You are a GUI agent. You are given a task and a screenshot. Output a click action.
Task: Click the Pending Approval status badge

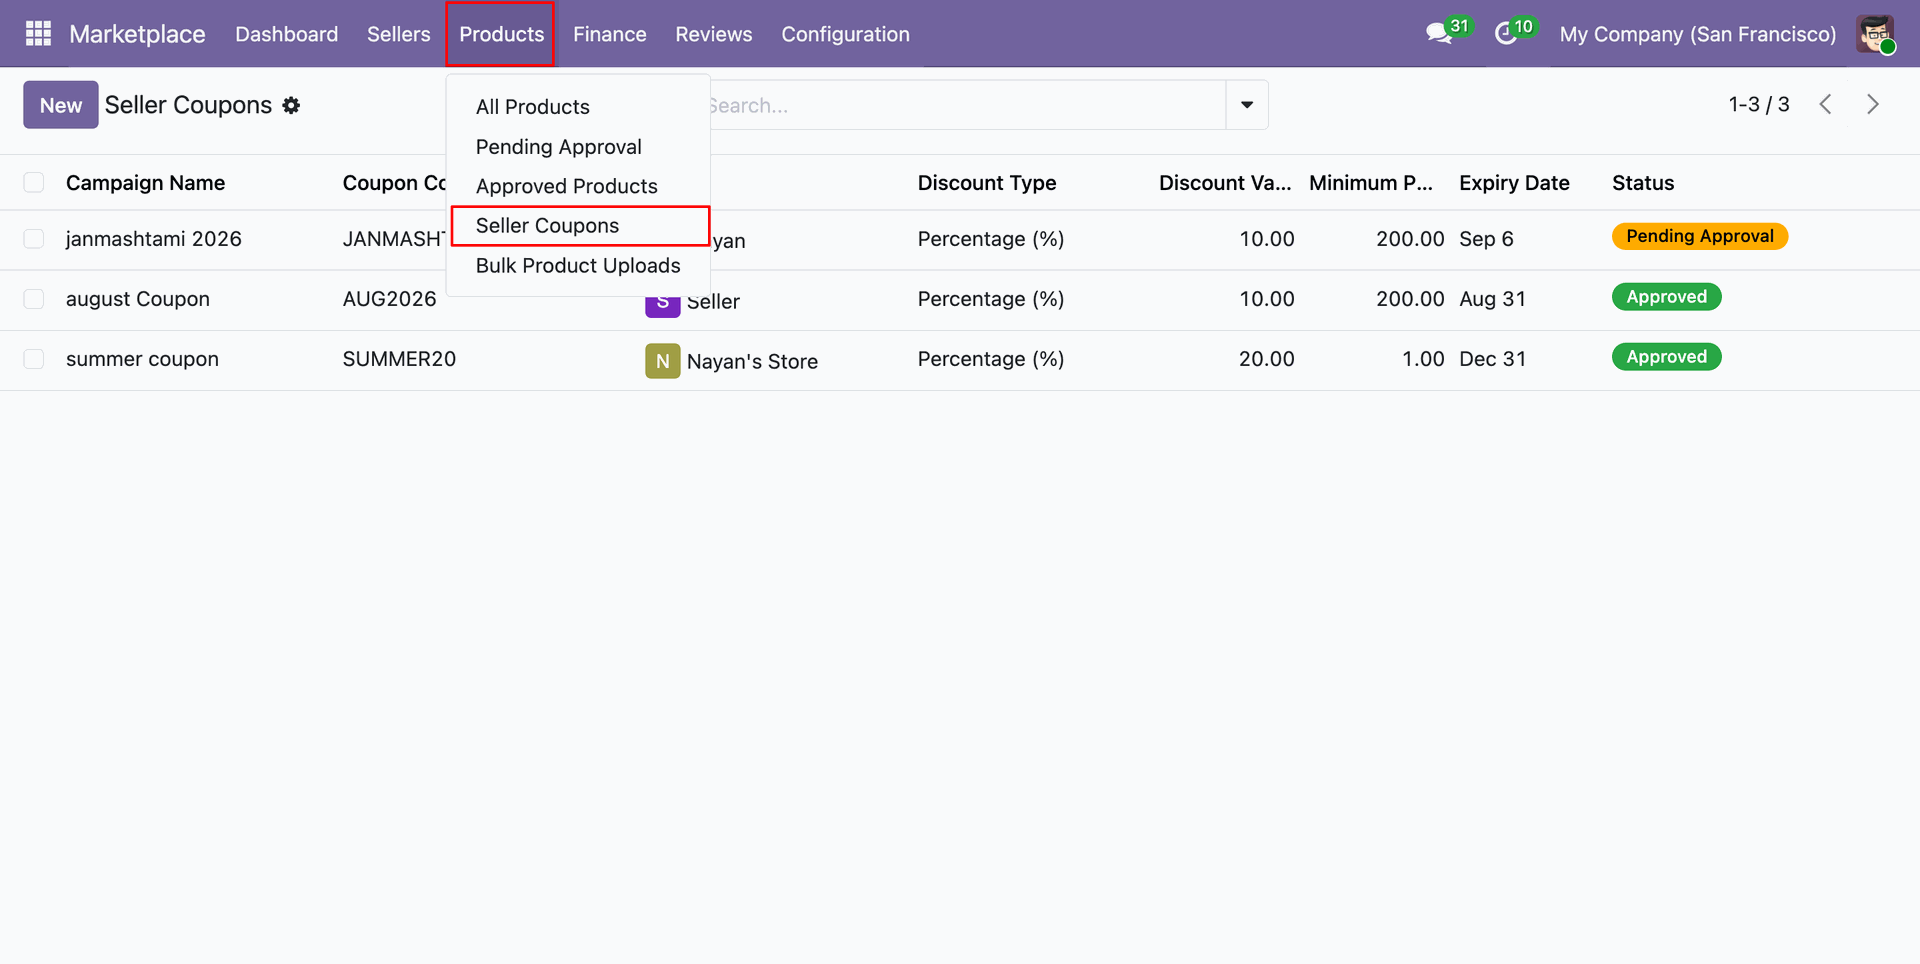tap(1699, 236)
